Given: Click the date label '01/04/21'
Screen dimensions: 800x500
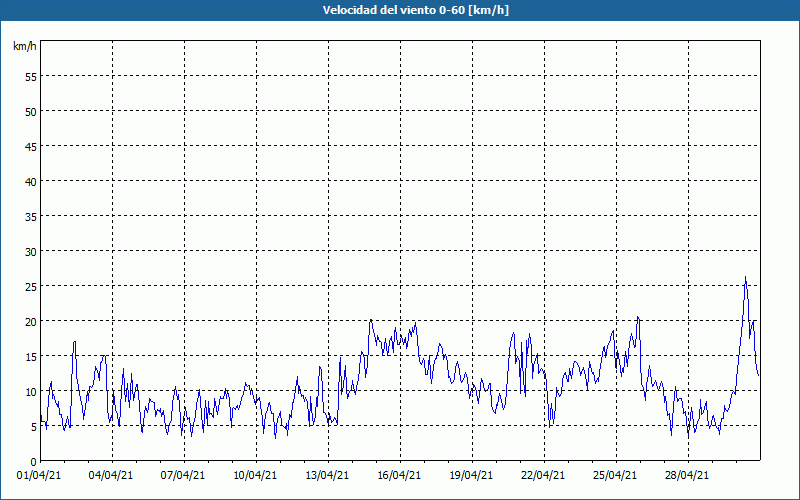Looking at the screenshot, I should [x=39, y=475].
